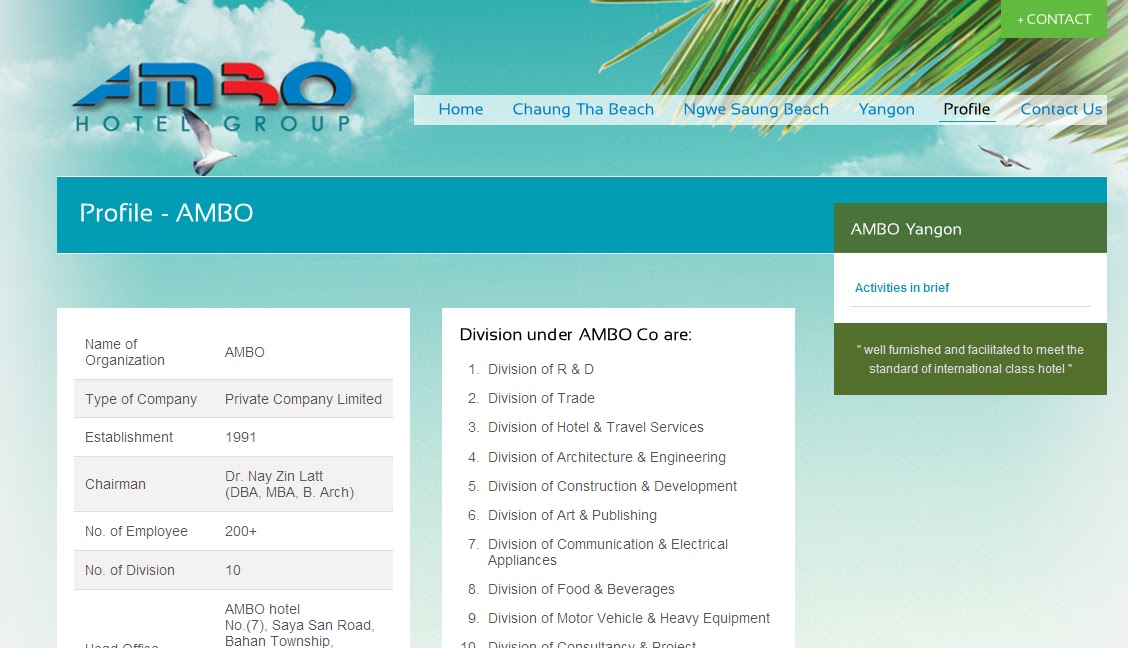Click the '200+' employee count value
Viewport: 1128px width, 648px height.
(x=240, y=531)
